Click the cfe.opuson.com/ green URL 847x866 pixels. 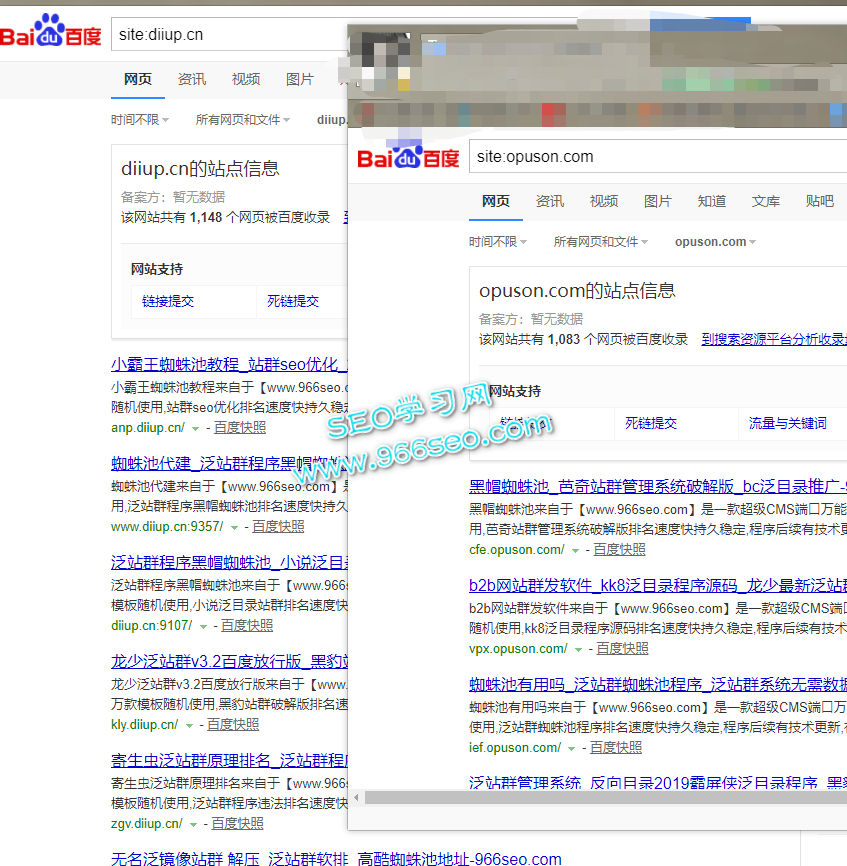tap(517, 550)
